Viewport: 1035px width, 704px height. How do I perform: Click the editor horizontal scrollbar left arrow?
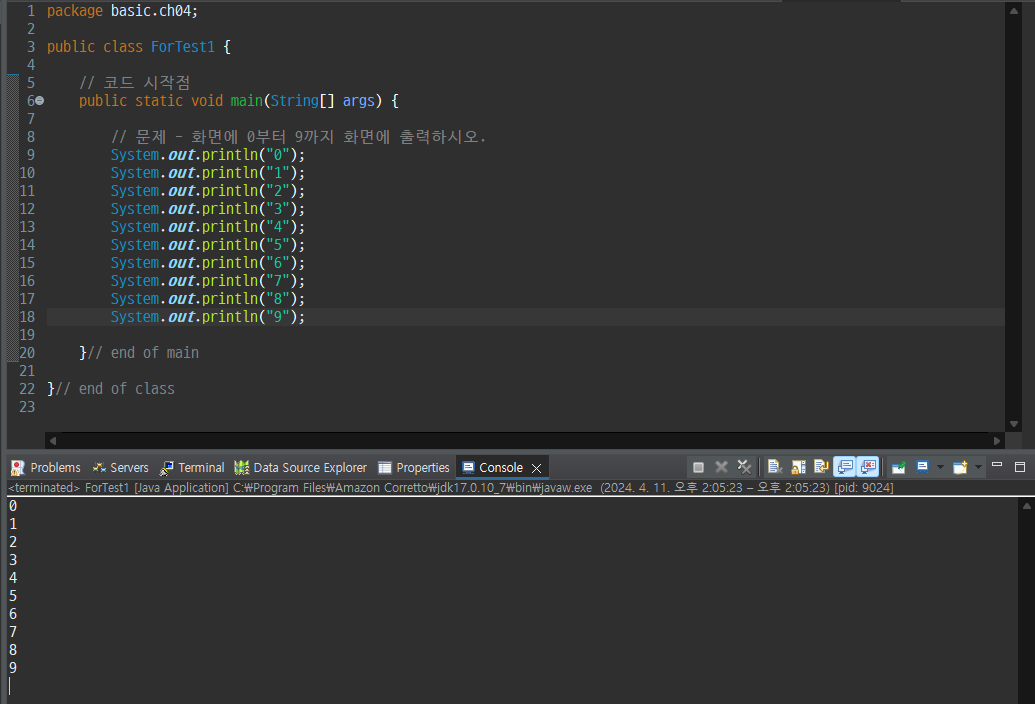(53, 440)
